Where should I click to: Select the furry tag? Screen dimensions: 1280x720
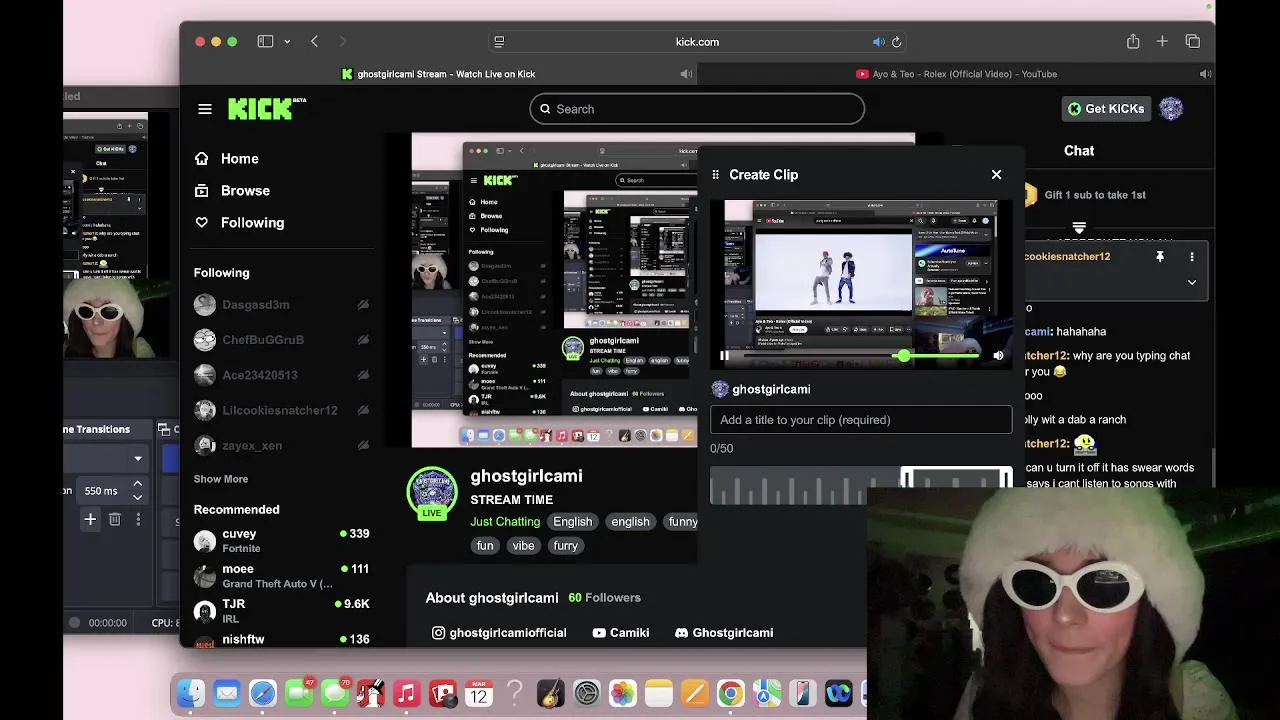coord(566,545)
